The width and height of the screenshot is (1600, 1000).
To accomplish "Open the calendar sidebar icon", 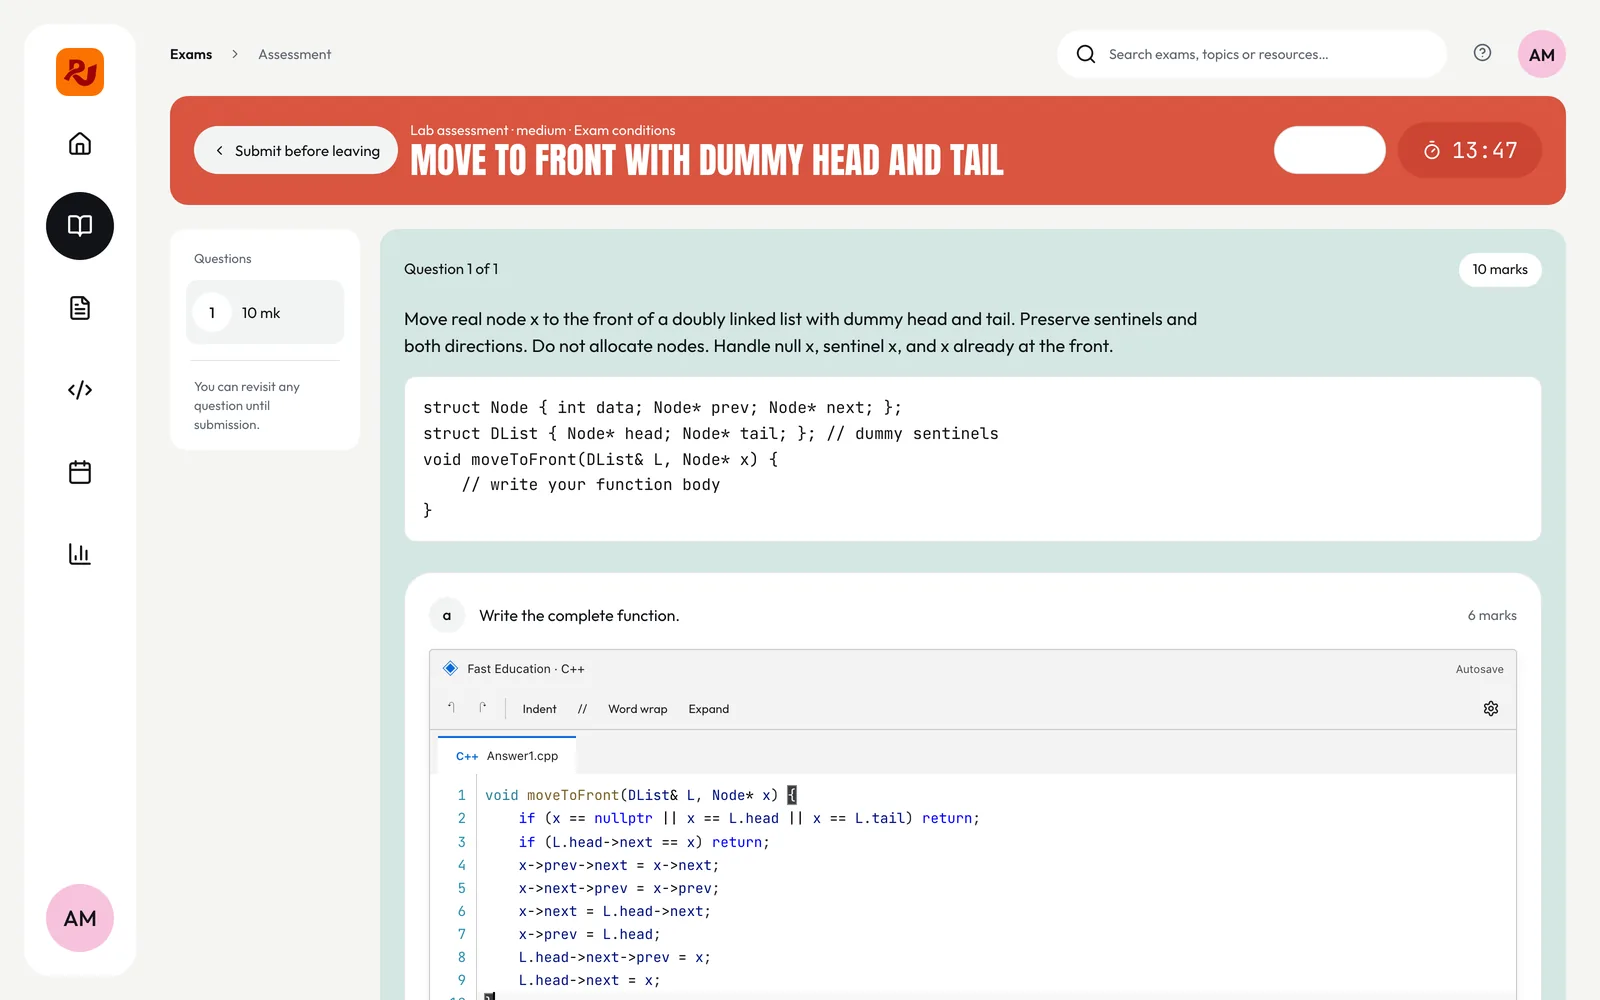I will [80, 472].
